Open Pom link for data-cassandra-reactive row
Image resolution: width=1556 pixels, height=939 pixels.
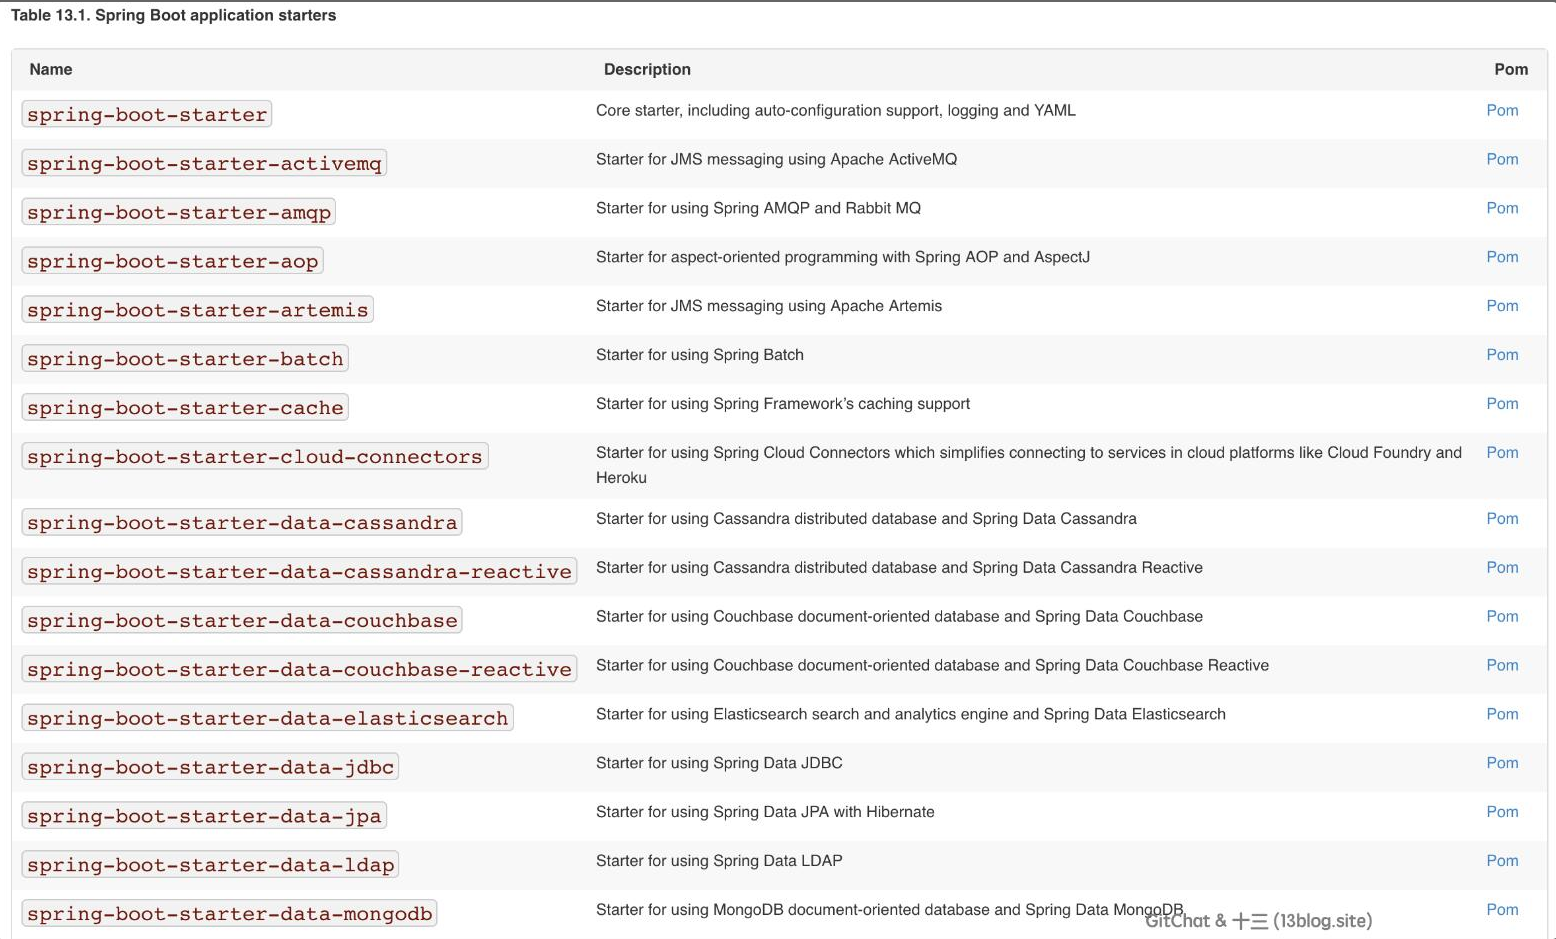(1502, 568)
